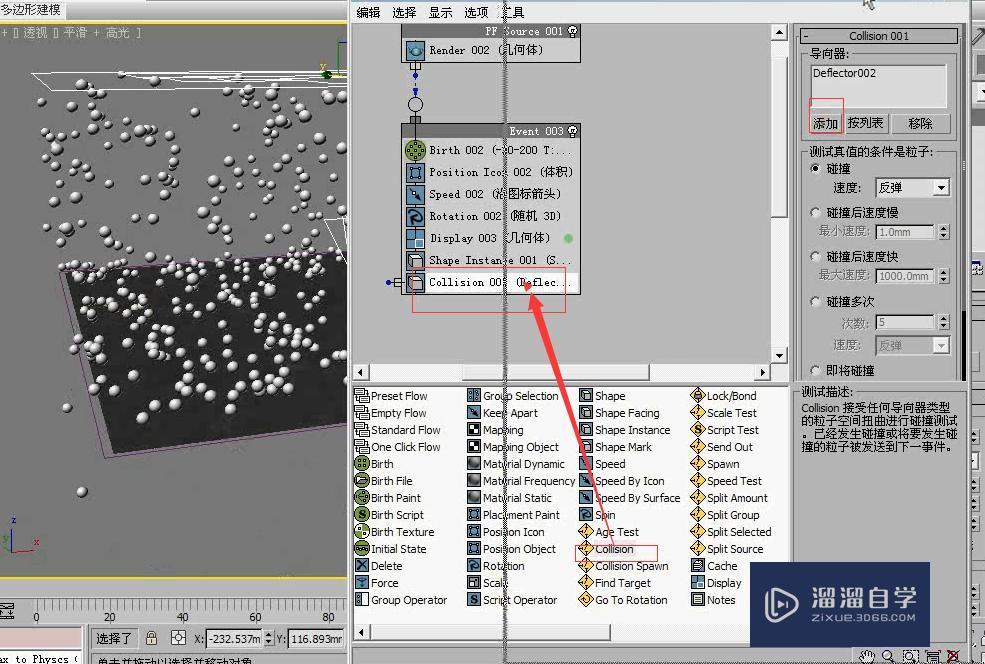Pick the Shape Instance operator in depot
The image size is (985, 664).
point(586,430)
